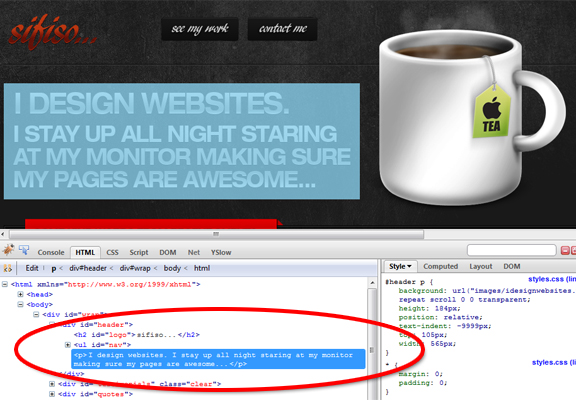
Task: Select the p breadcrumb
Action: [54, 269]
